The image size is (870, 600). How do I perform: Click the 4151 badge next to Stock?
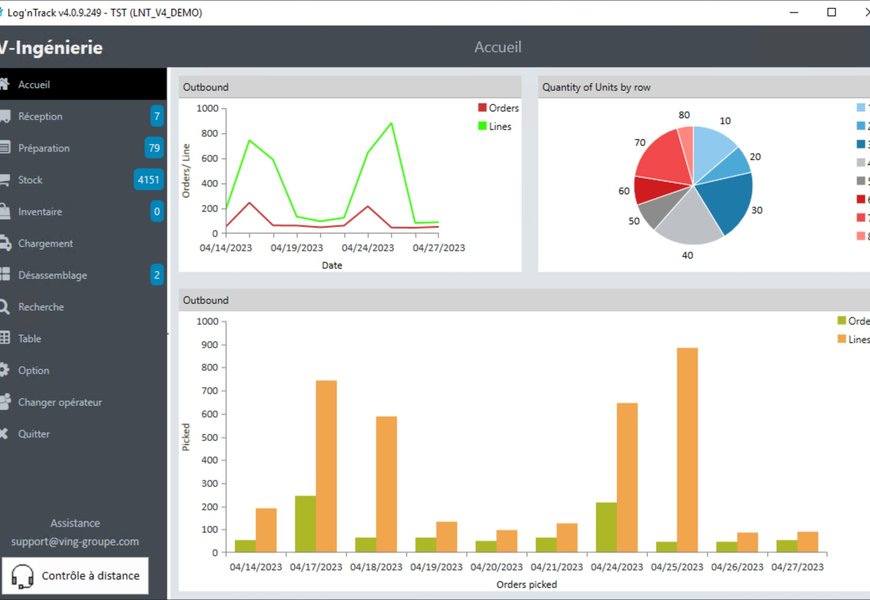(x=148, y=180)
